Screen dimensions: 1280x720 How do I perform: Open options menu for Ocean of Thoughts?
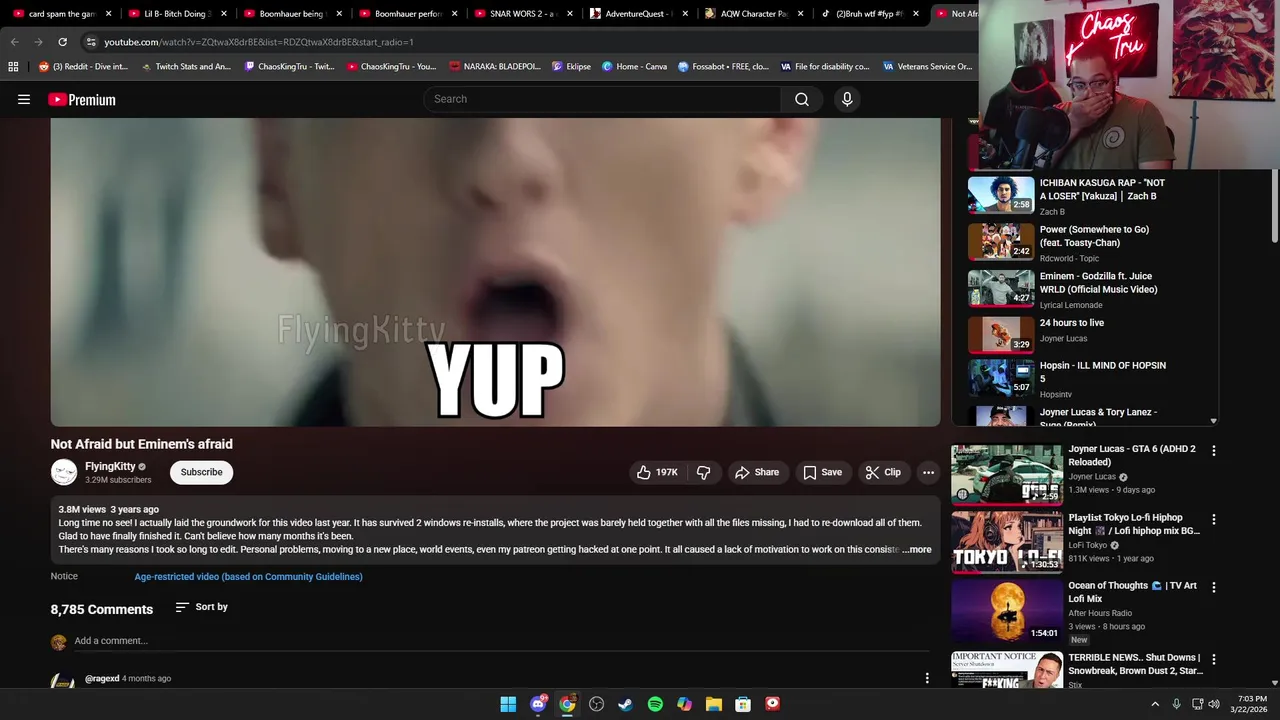[1213, 588]
